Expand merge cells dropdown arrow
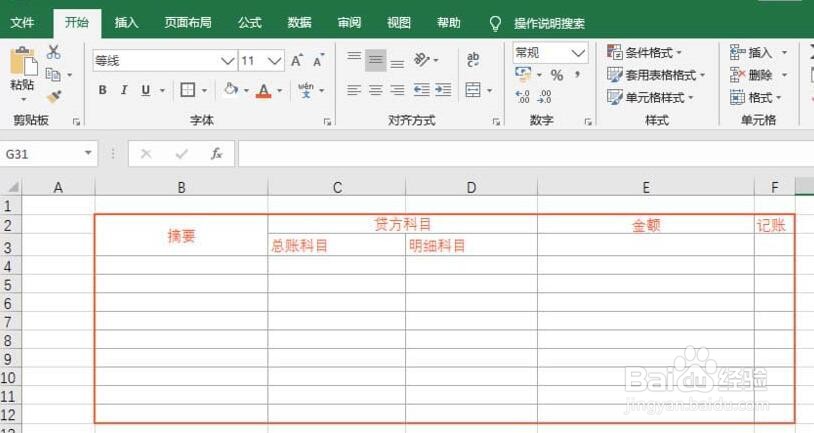The image size is (814, 433). tap(490, 91)
